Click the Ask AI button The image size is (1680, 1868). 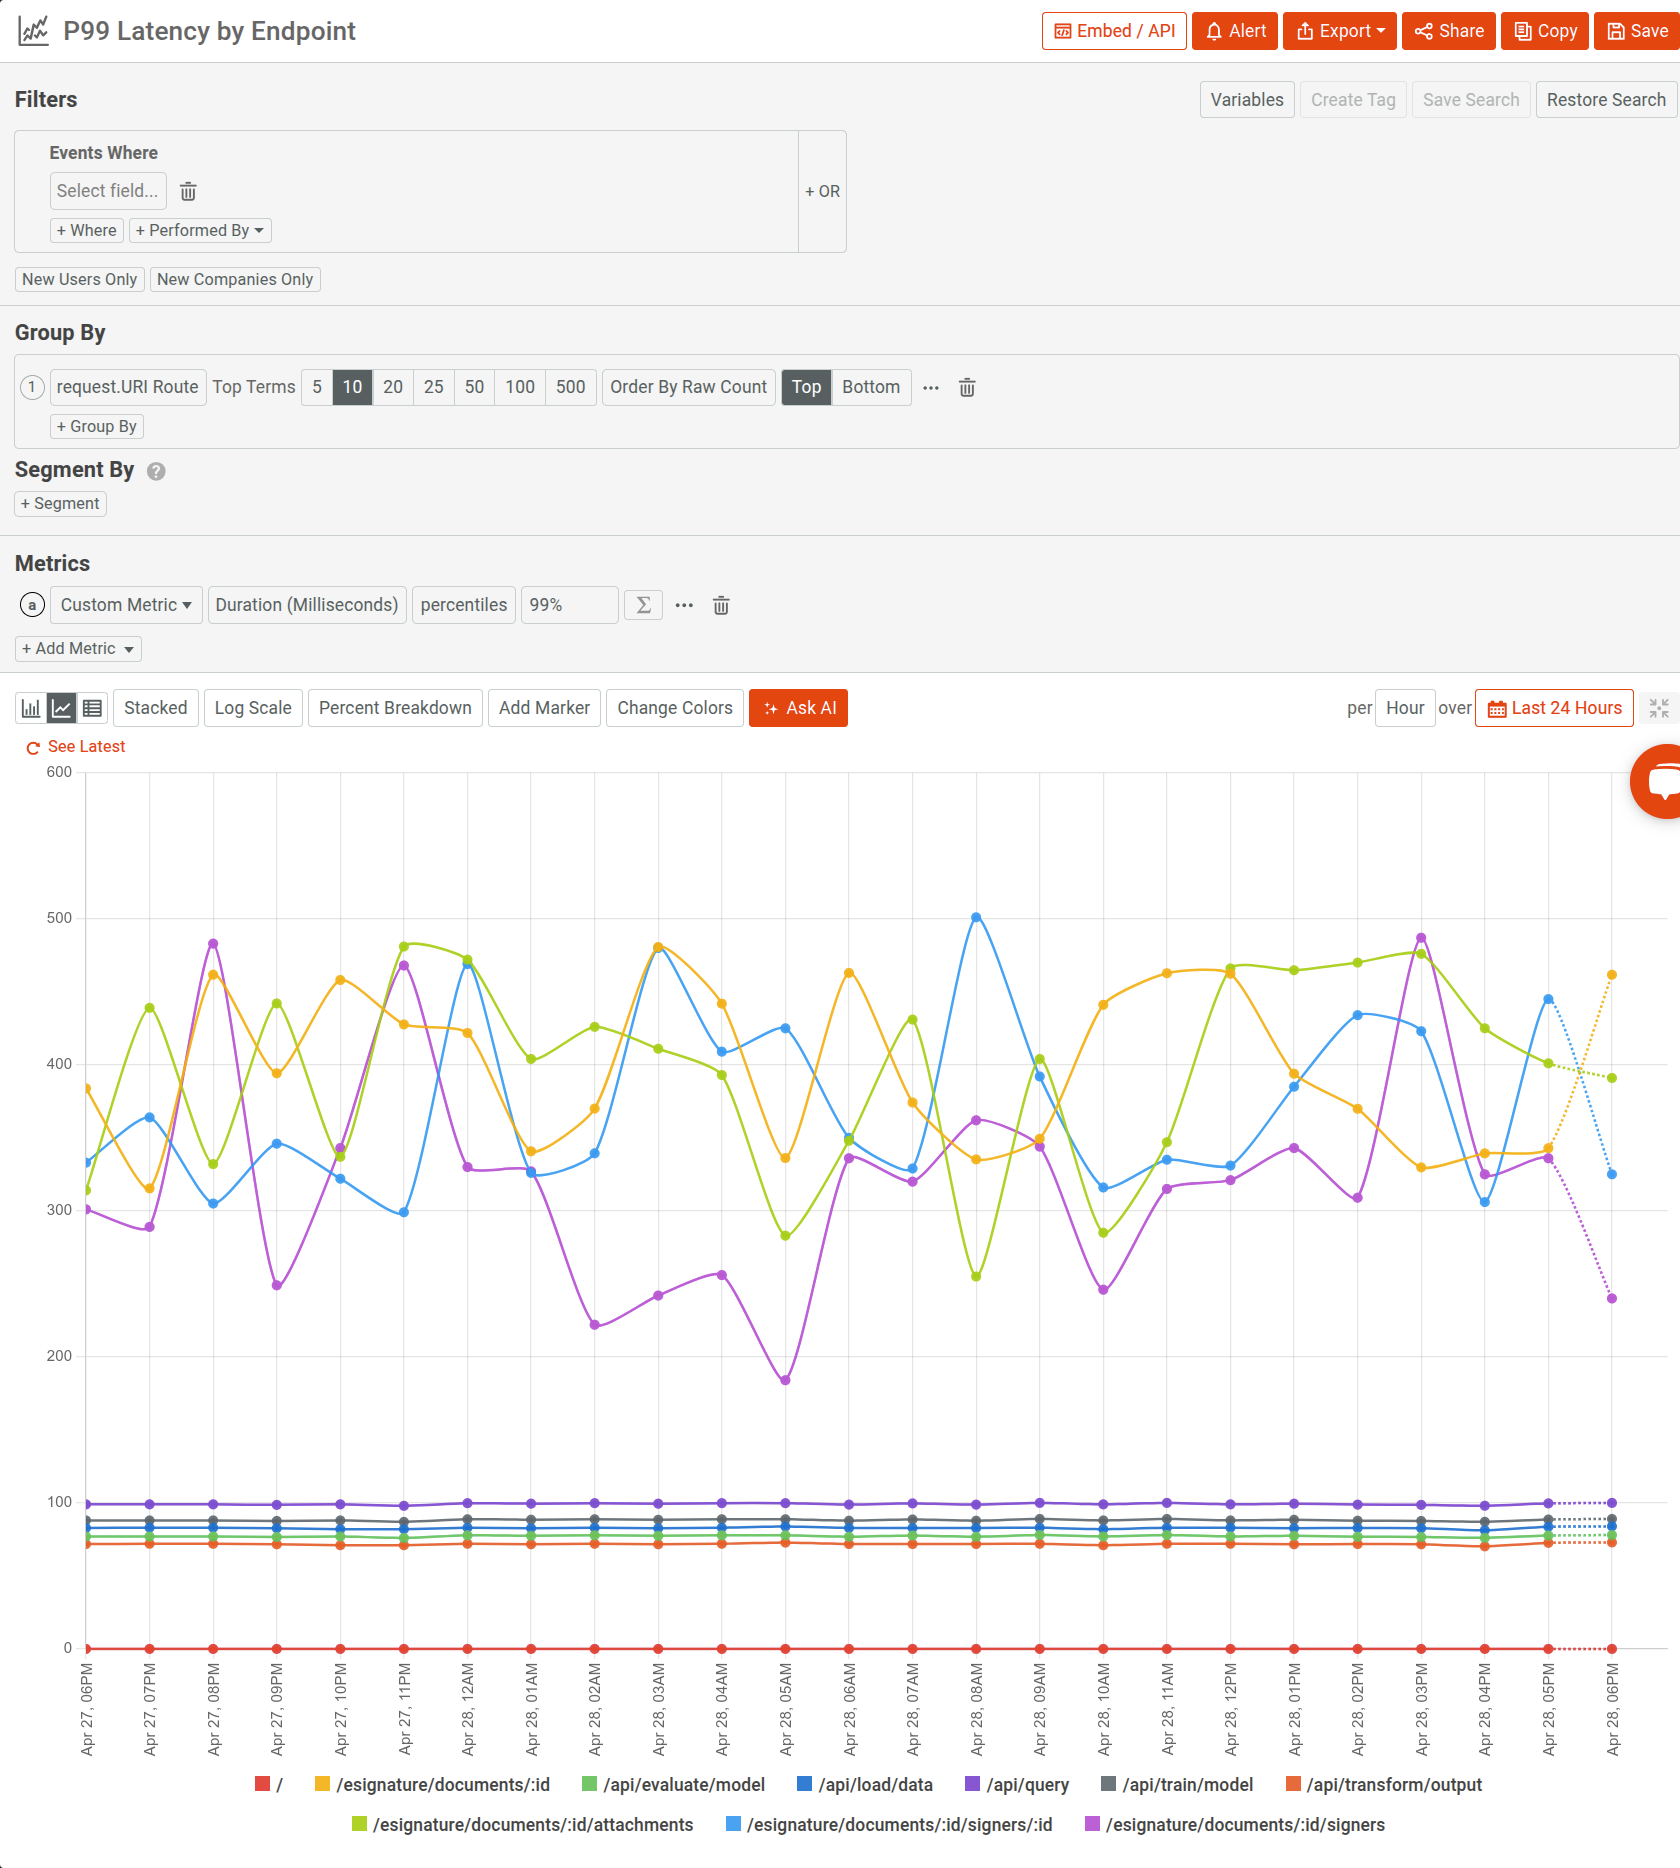pos(798,707)
